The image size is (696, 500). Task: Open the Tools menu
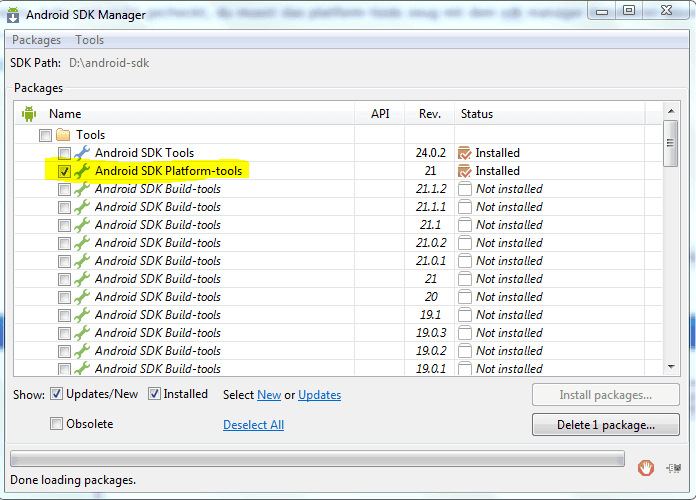click(89, 40)
